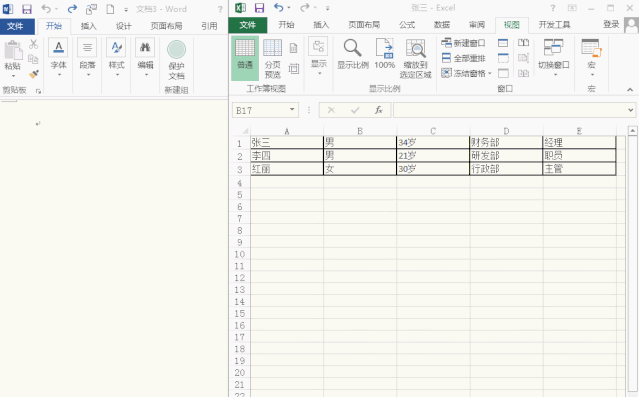Select cell containing 主管
Viewport: 639px width, 397px height.
(579, 168)
